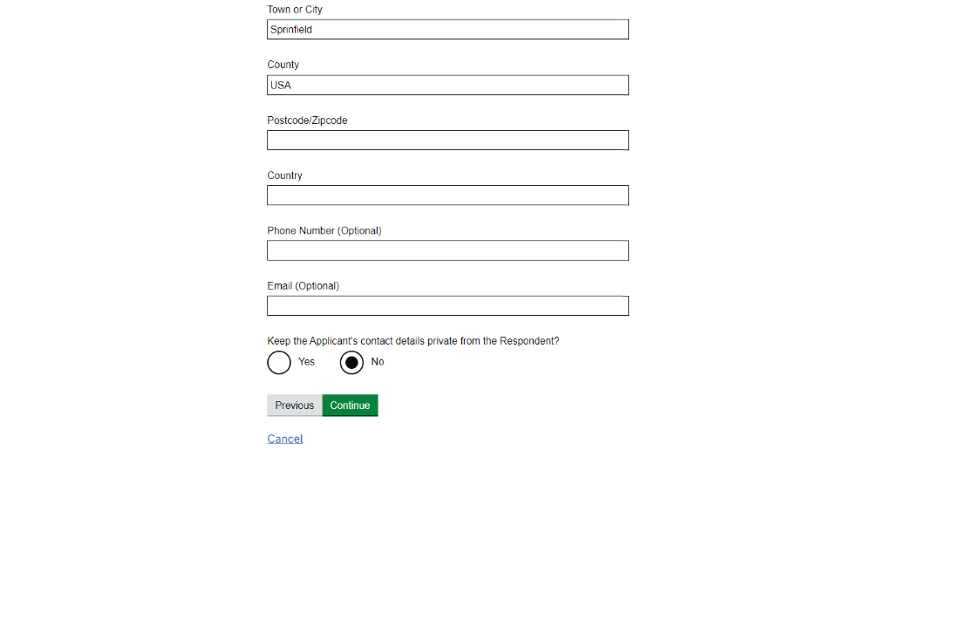The width and height of the screenshot is (960, 640).
Task: Click the Phone Number text box
Action: 447,250
